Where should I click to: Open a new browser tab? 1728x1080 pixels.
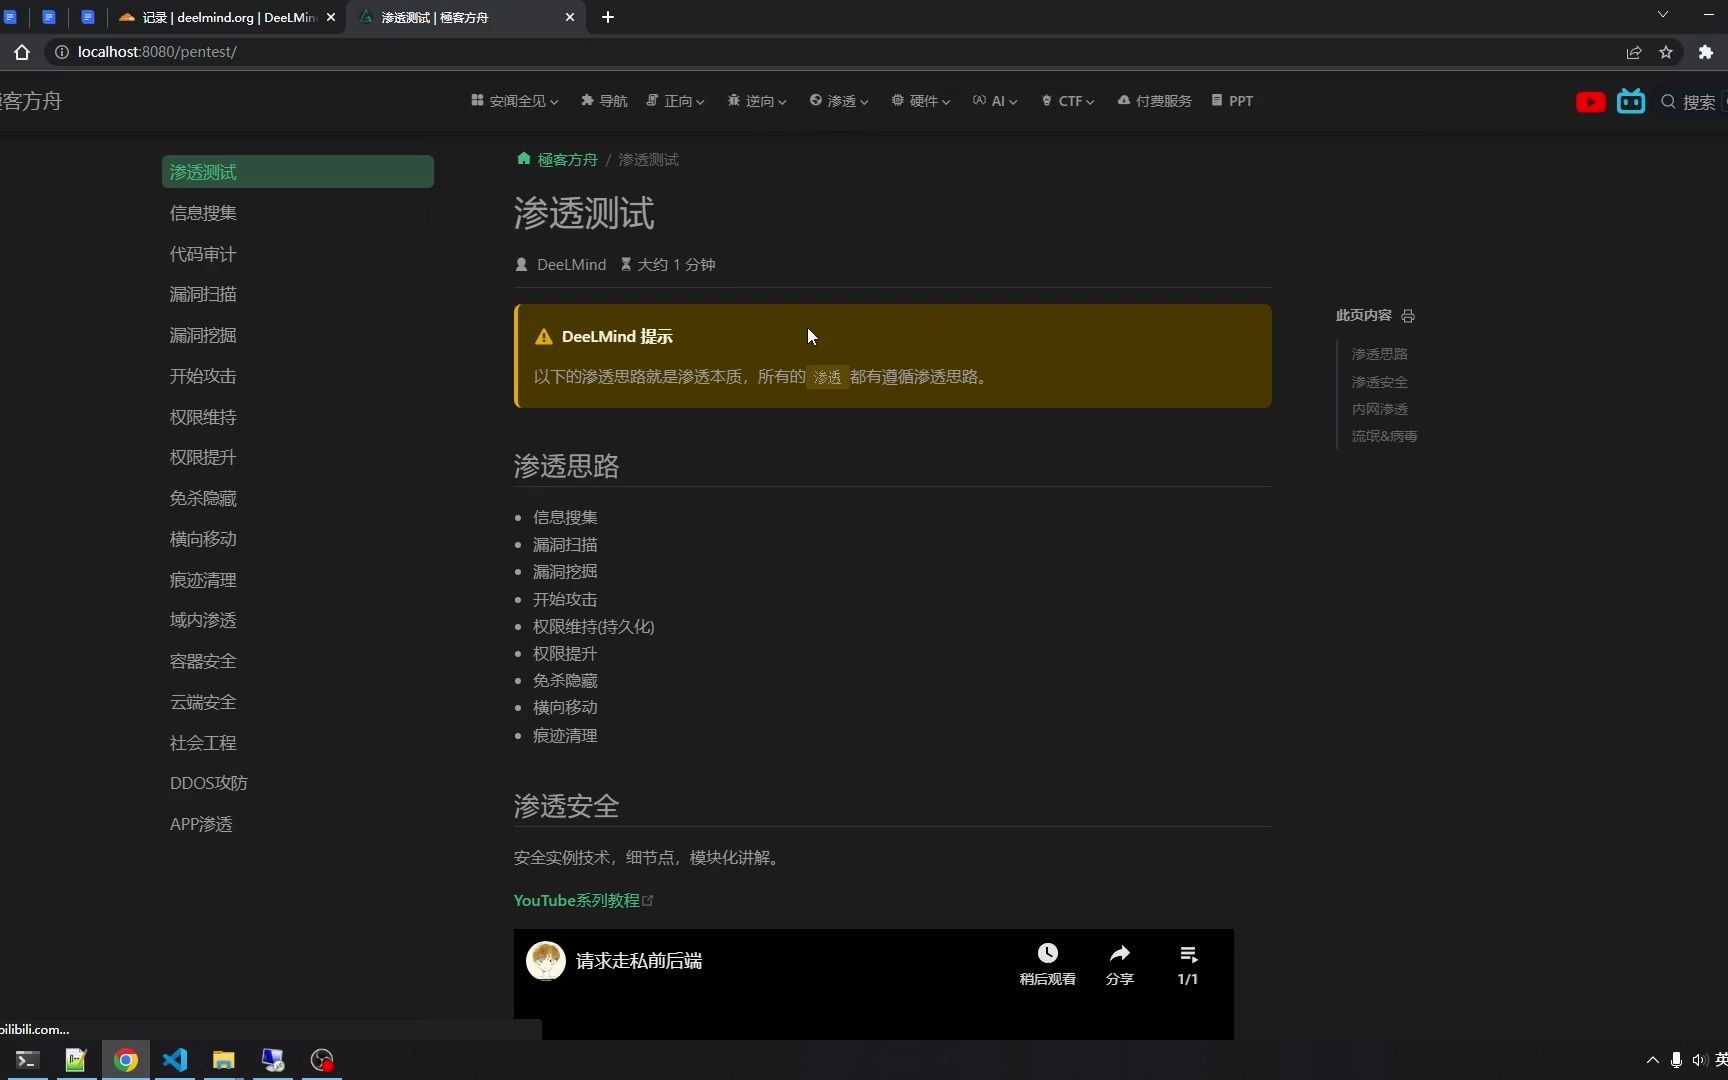coord(608,17)
